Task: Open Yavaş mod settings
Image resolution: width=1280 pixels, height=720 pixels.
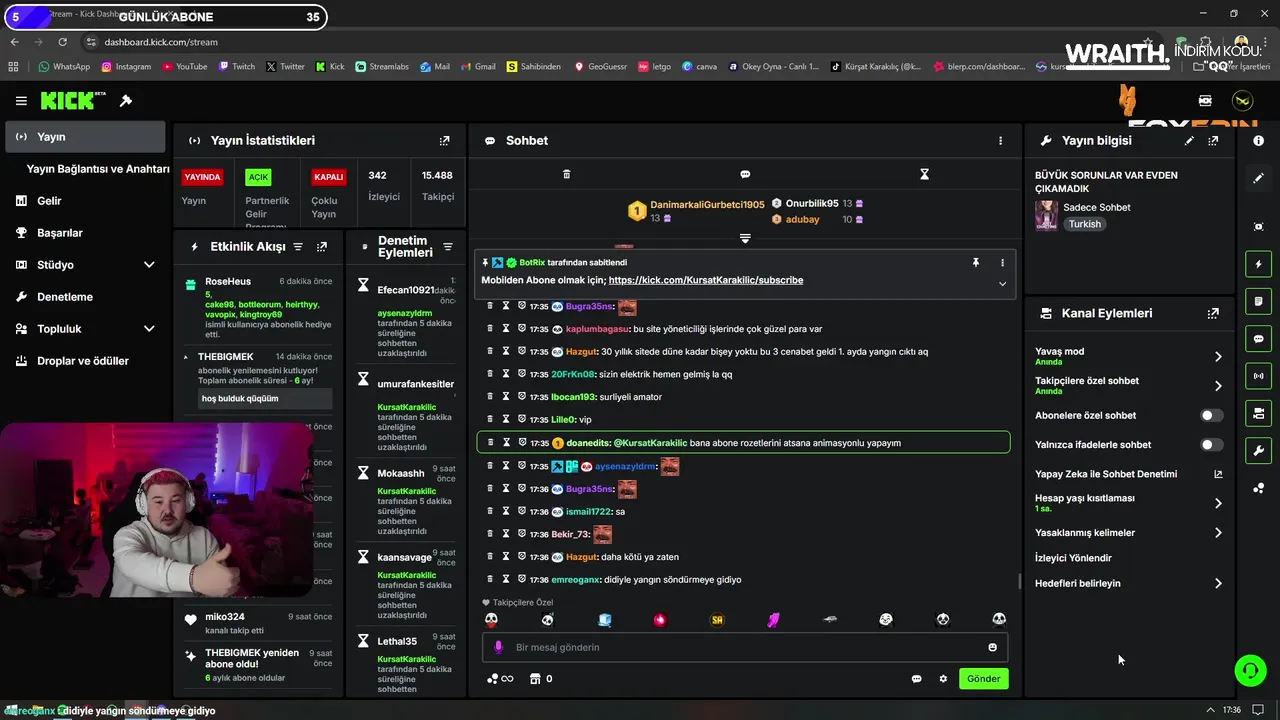Action: 1129,356
